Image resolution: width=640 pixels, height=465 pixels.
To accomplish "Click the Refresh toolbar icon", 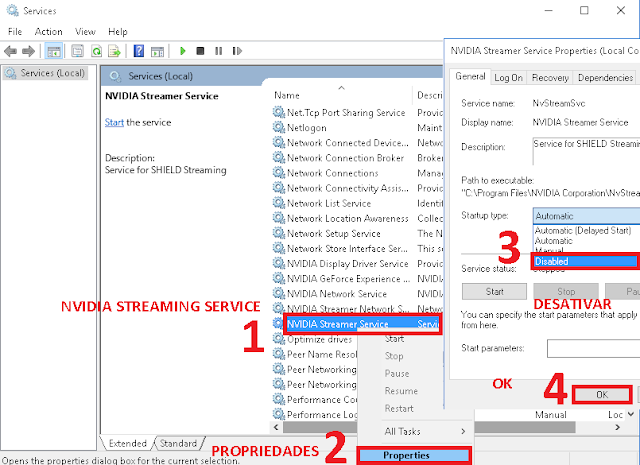I will point(96,51).
